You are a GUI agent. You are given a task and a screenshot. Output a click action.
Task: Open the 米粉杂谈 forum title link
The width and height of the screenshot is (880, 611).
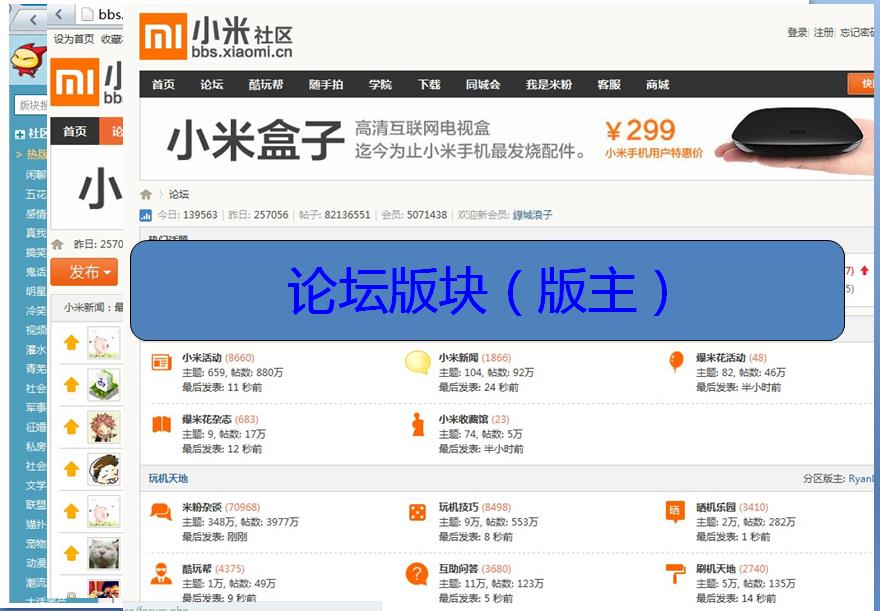202,508
